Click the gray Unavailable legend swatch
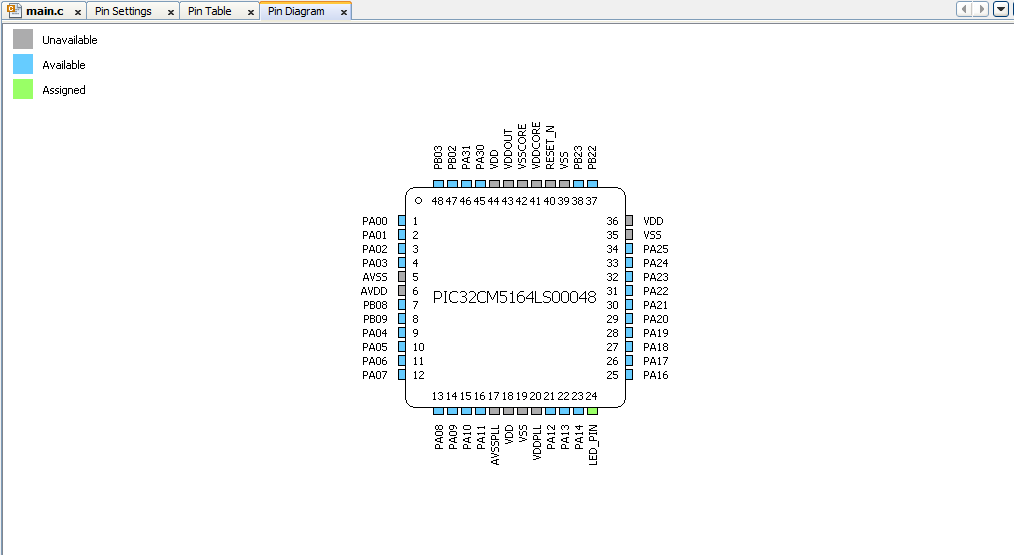Screen dimensions: 1014x555 [x=23, y=40]
